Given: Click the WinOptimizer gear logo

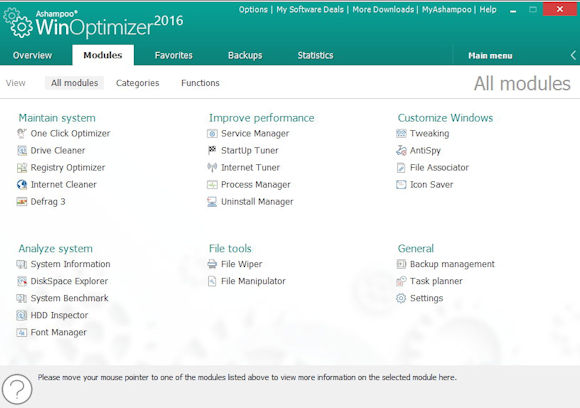Looking at the screenshot, I should point(17,23).
